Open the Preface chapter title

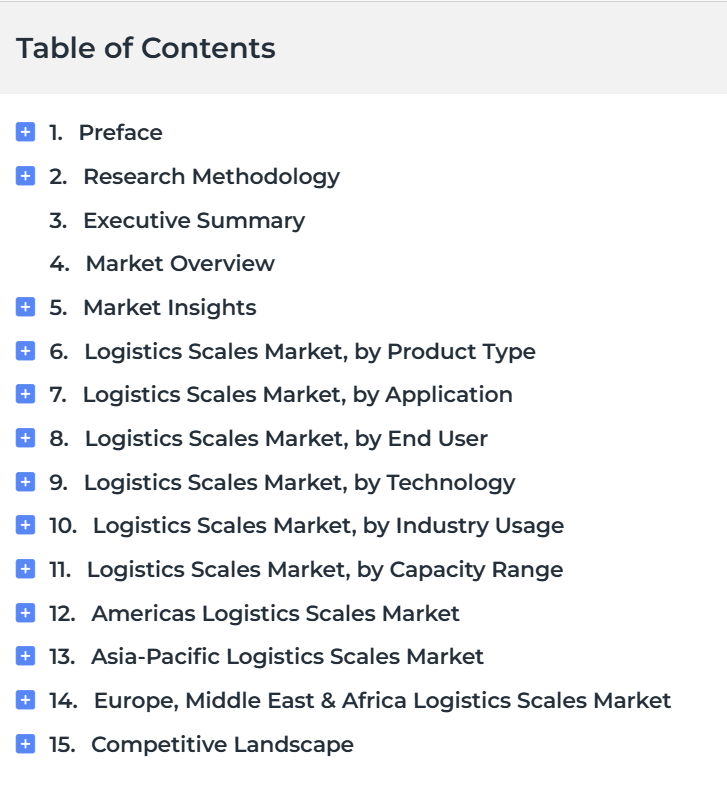point(121,133)
